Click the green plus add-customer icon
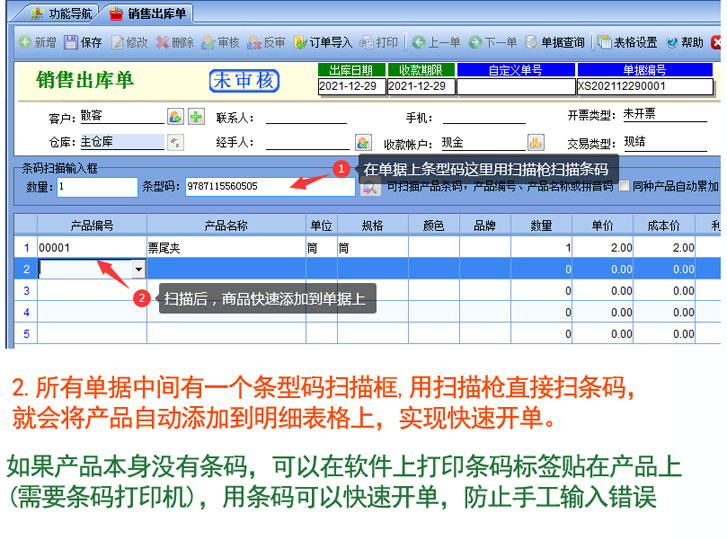 pos(196,117)
